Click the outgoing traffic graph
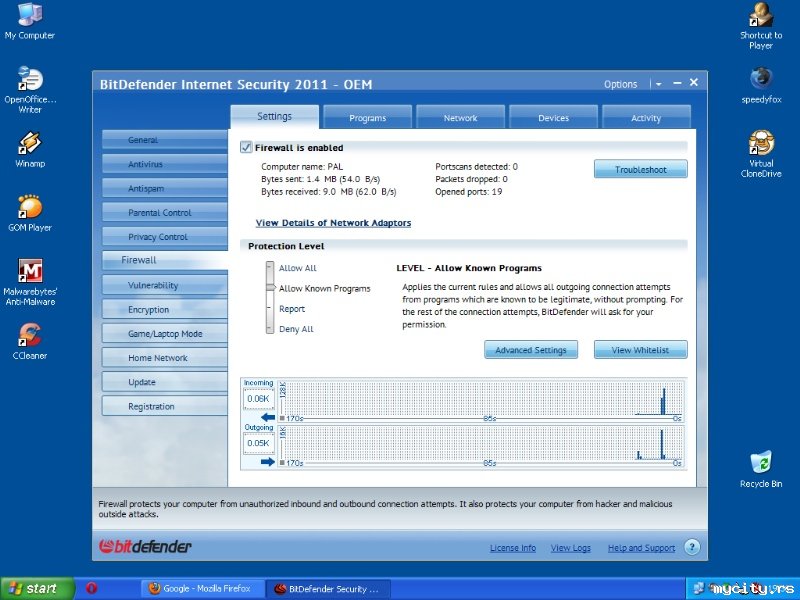Screen dimensions: 800x600 (480, 445)
